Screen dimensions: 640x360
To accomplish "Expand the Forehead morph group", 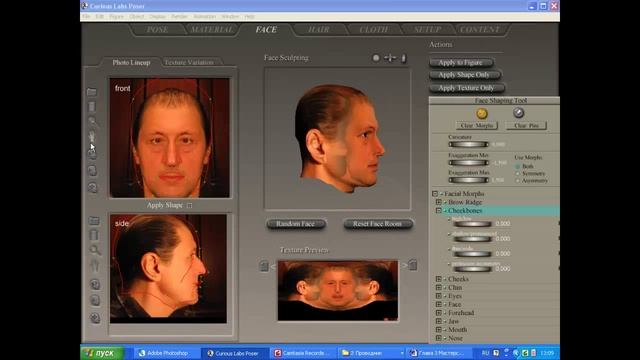I will [439, 313].
